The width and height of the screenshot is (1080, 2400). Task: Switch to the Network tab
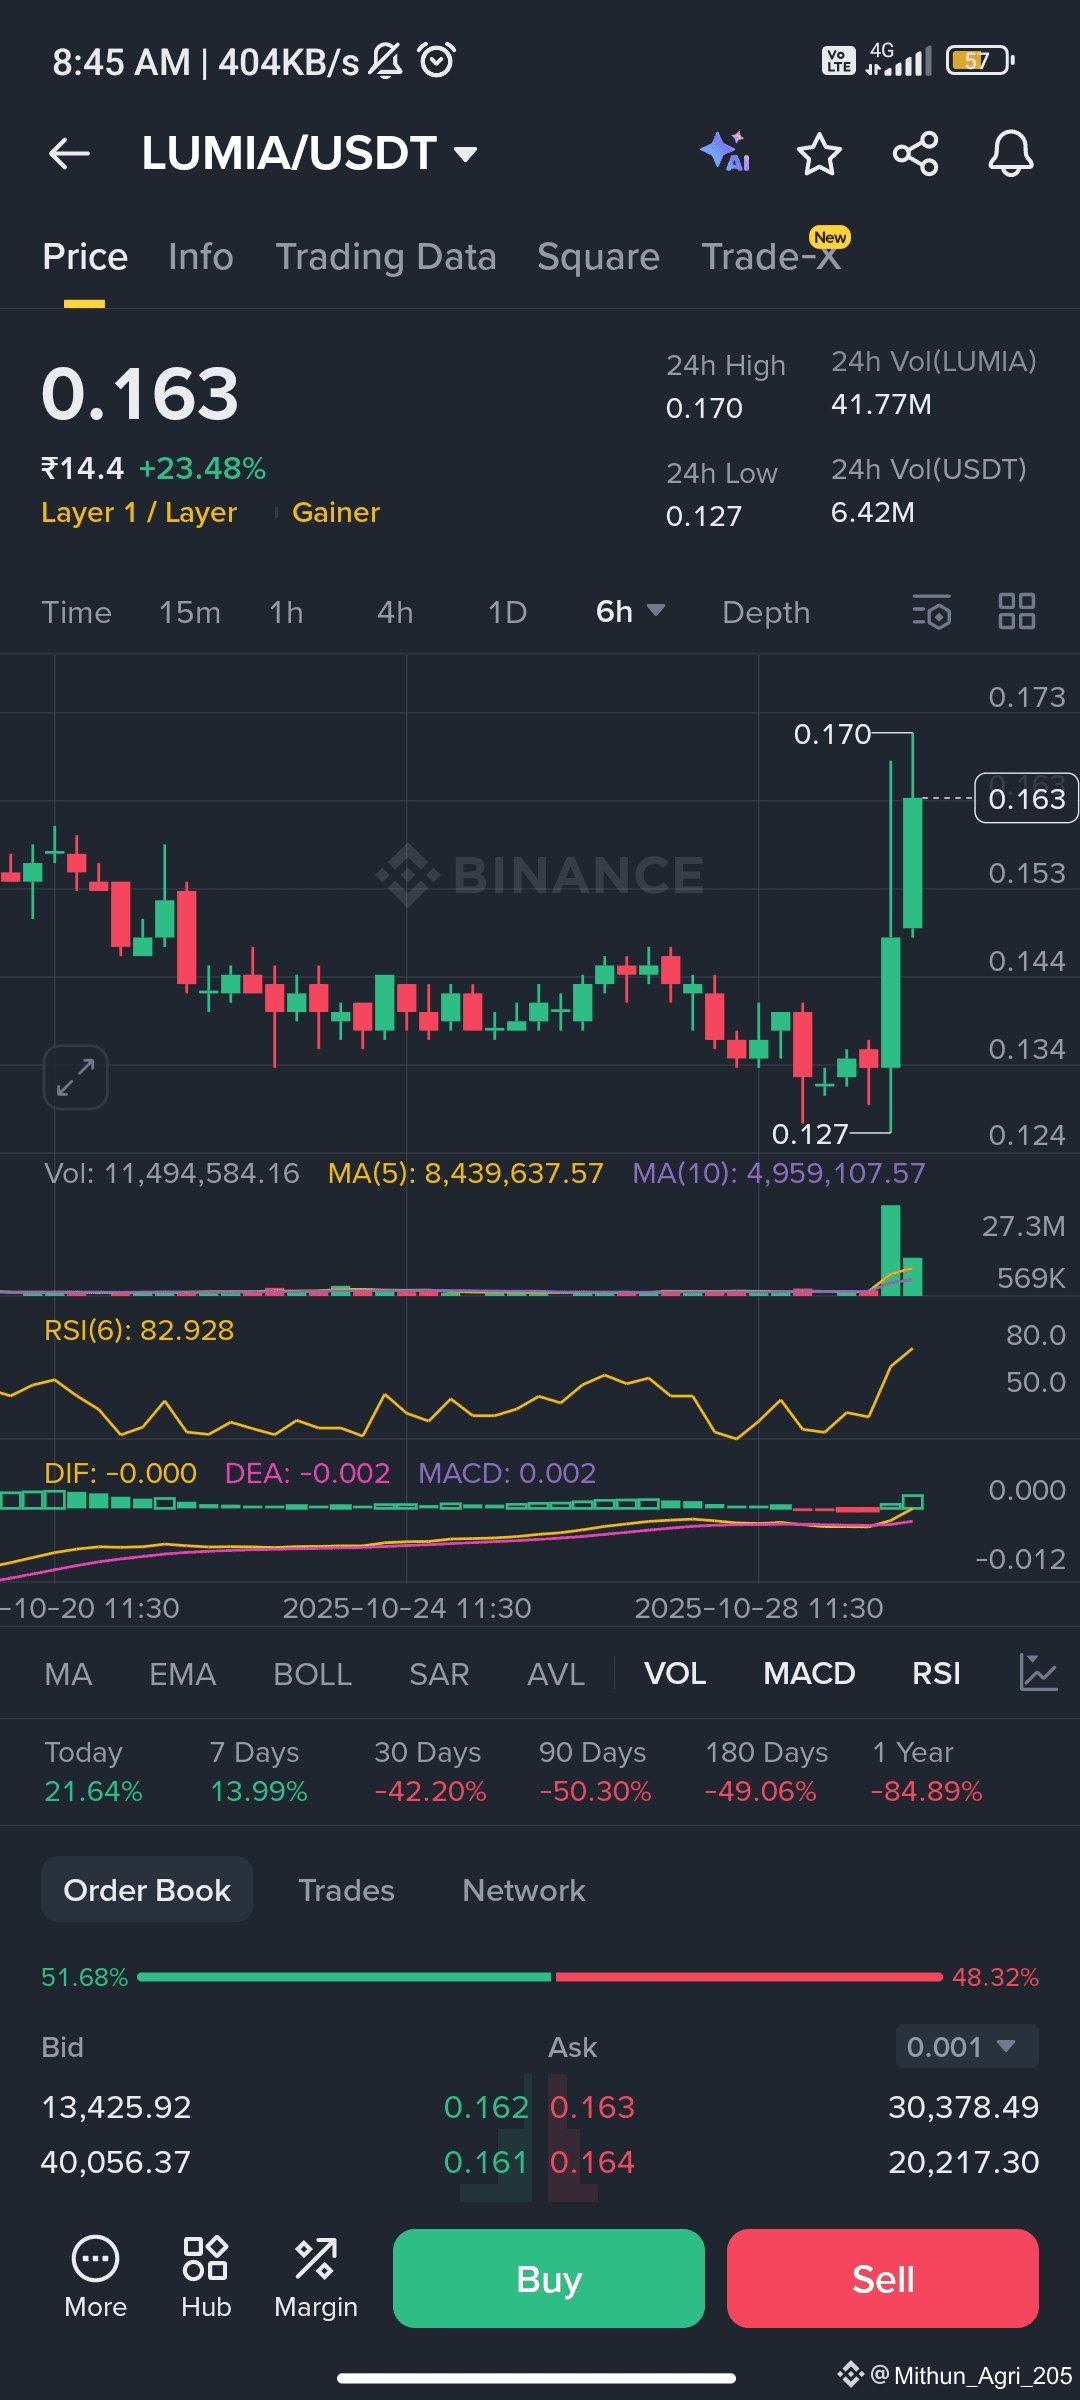(524, 1890)
